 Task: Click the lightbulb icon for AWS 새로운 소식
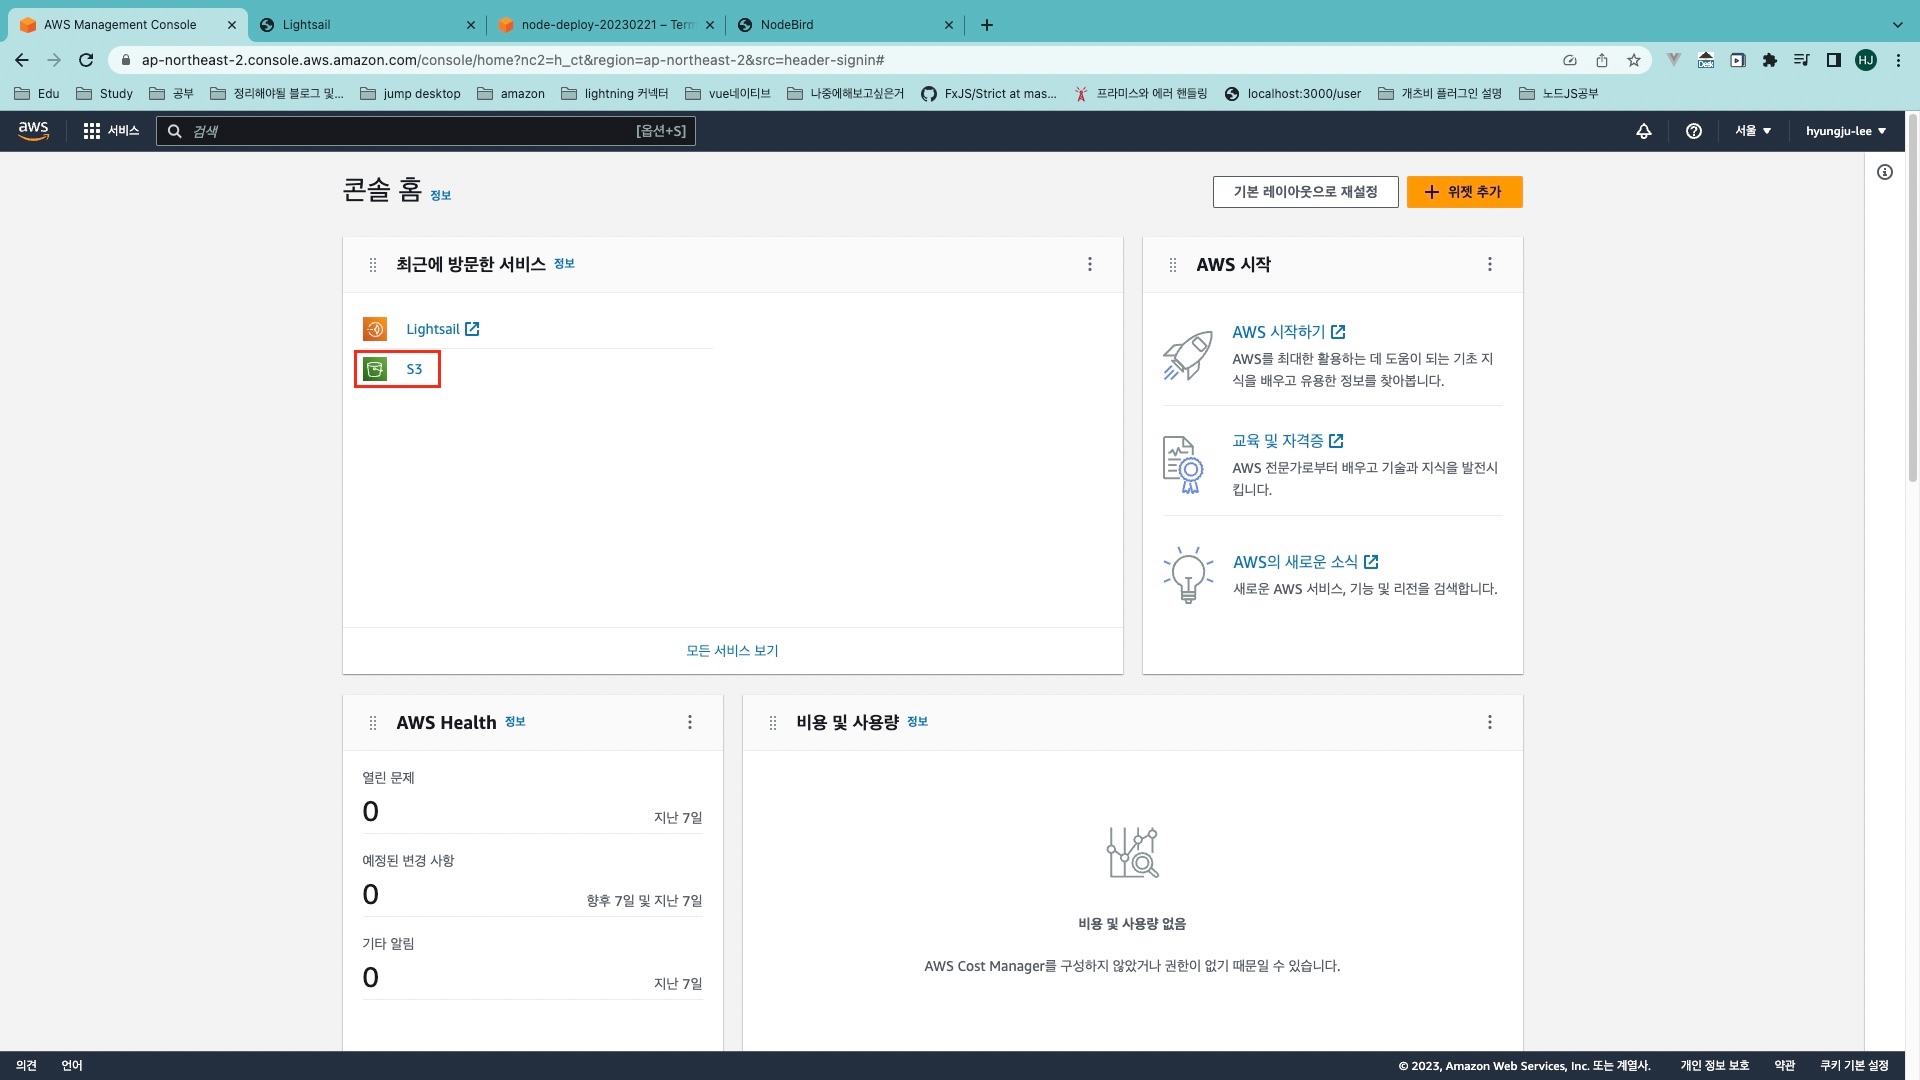(x=1188, y=574)
